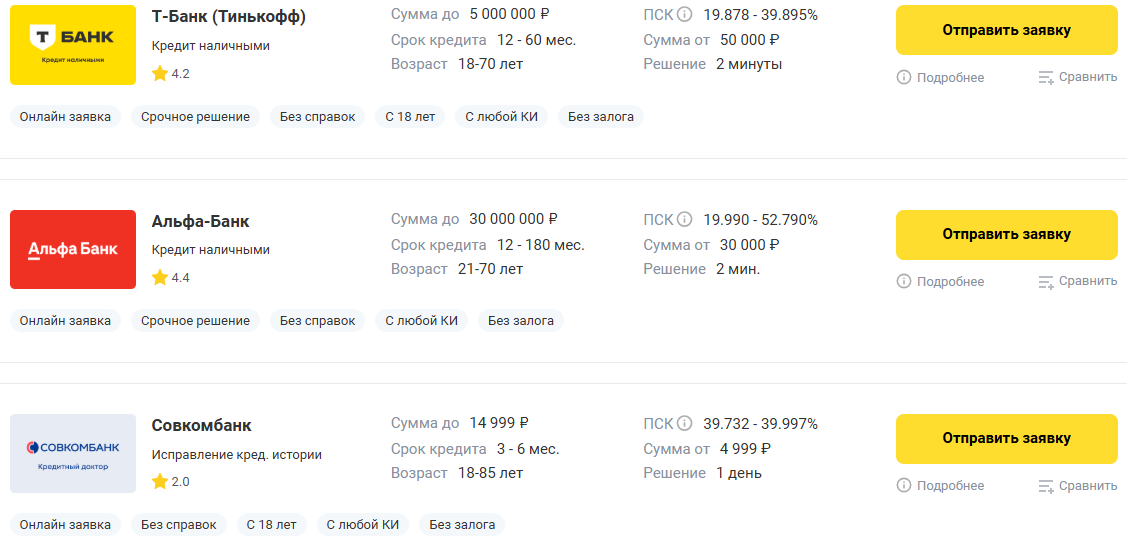Open the Совкомбанк title

(202, 425)
